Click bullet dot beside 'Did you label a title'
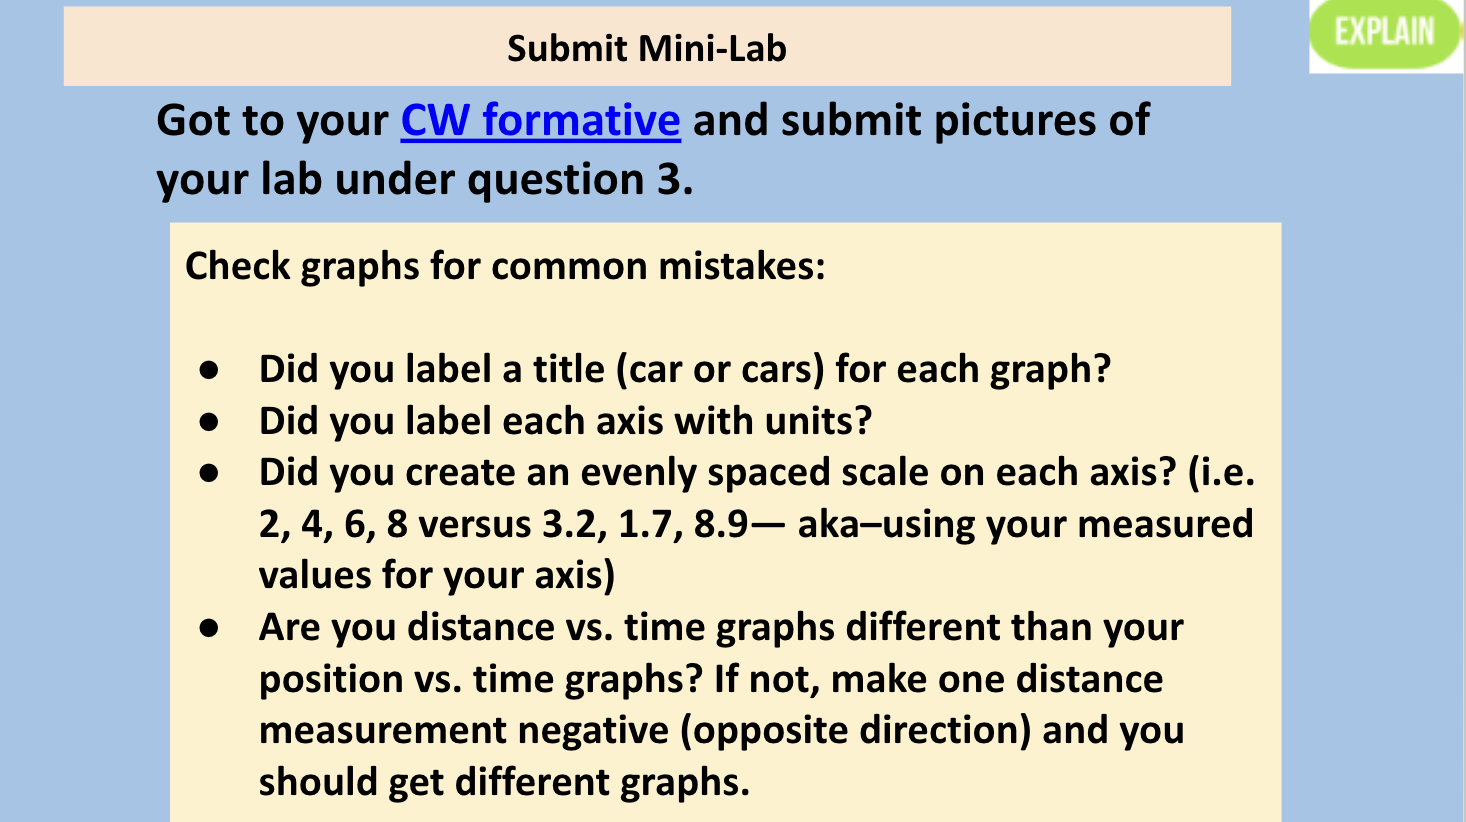The height and width of the screenshot is (822, 1466). click(209, 370)
